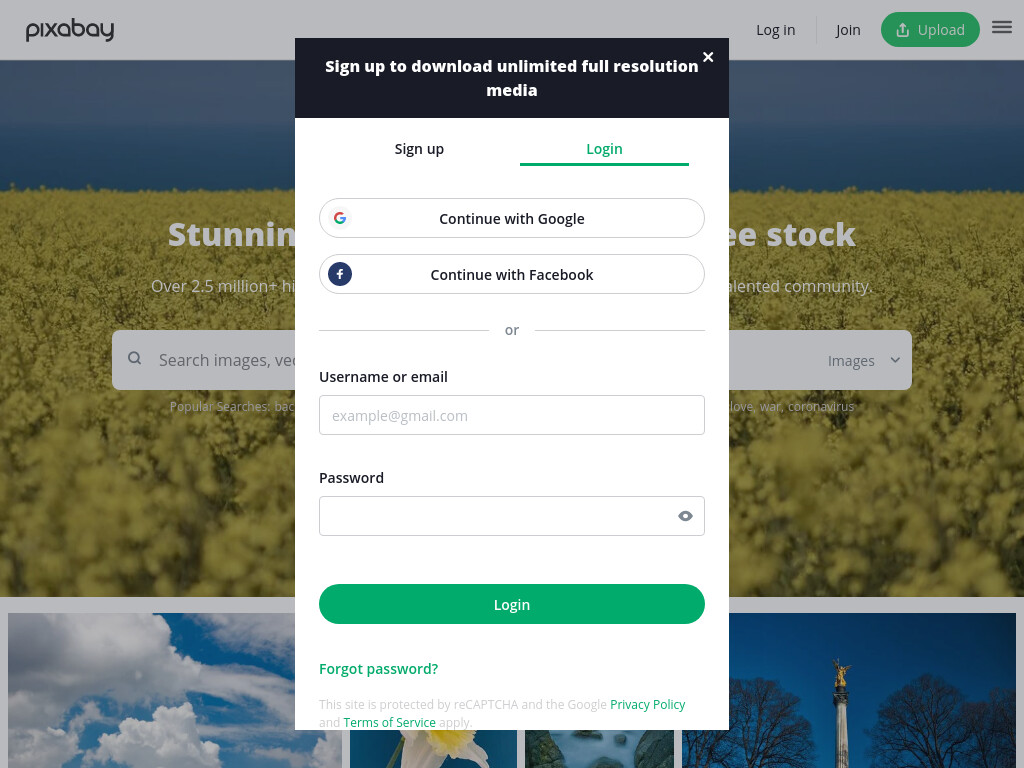Open the Privacy Policy link

pos(647,705)
